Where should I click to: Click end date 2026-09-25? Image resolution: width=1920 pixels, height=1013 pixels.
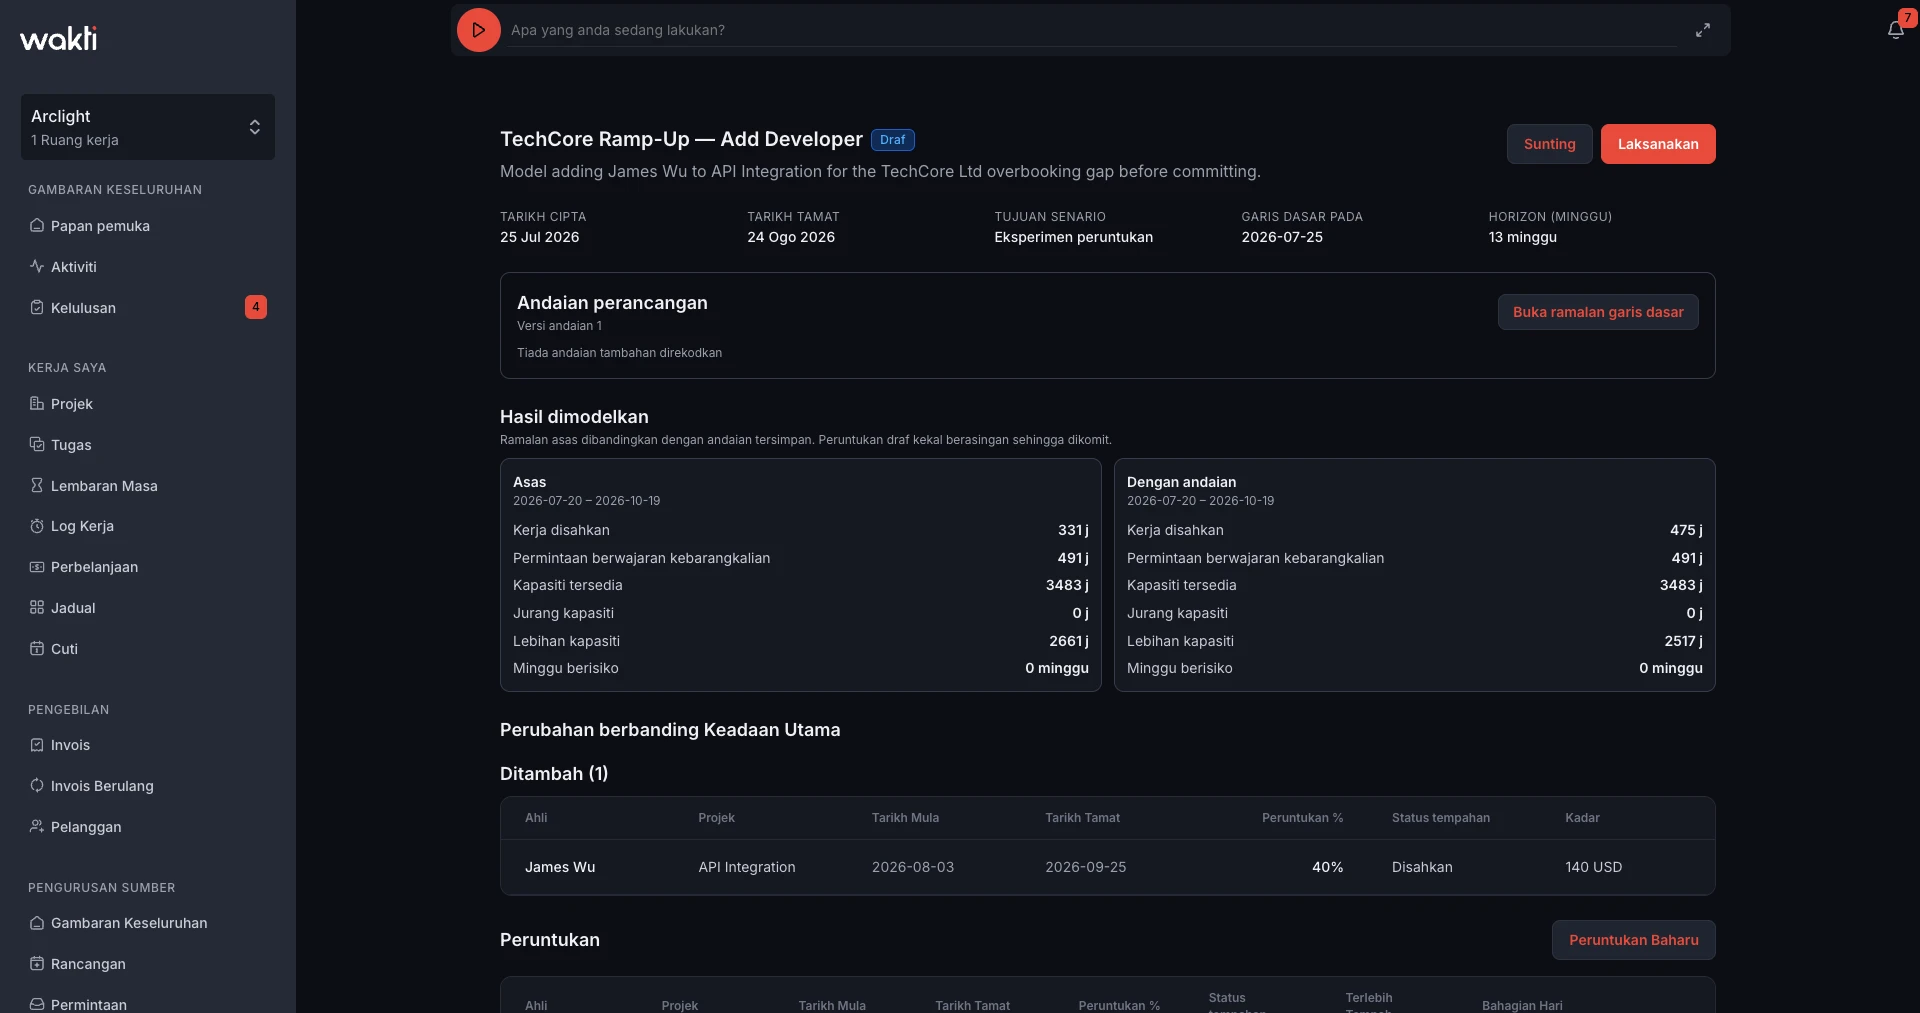(1086, 867)
